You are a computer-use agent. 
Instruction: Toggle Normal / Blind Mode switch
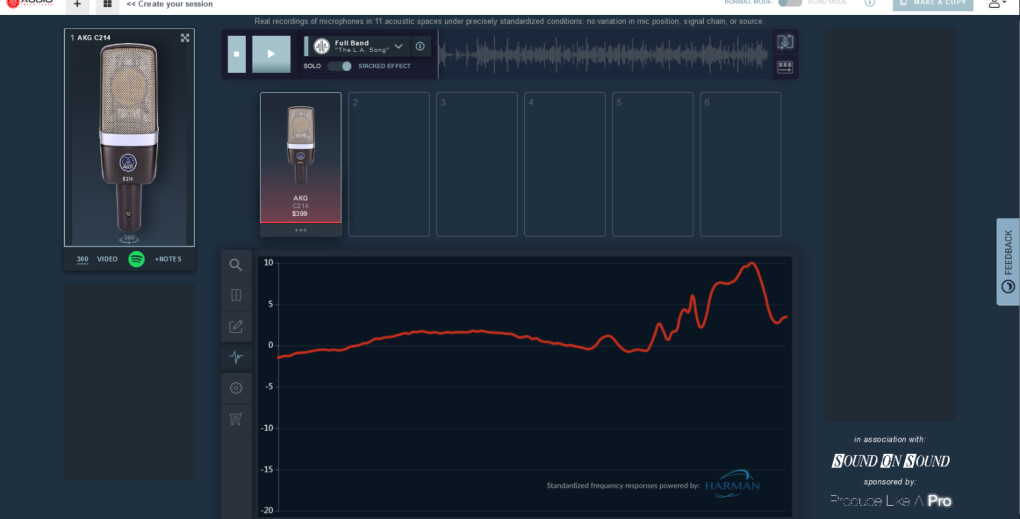(790, 3)
